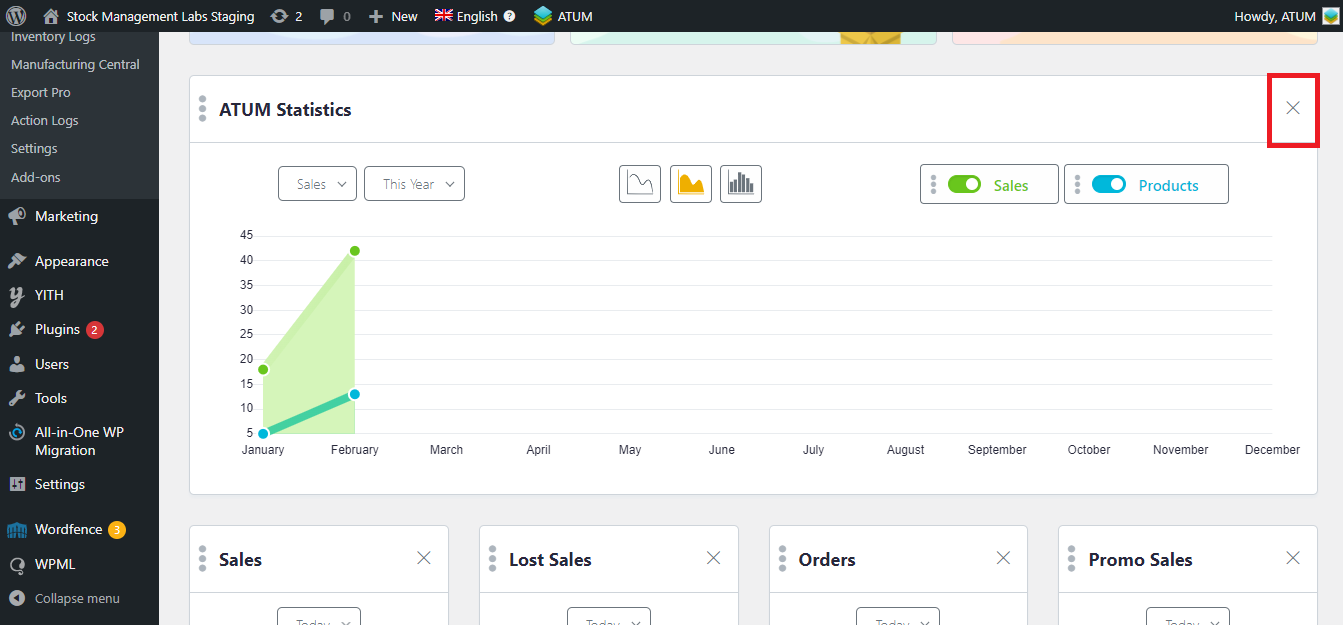This screenshot has width=1343, height=625.
Task: Open Marketing menu label
Action: click(66, 216)
